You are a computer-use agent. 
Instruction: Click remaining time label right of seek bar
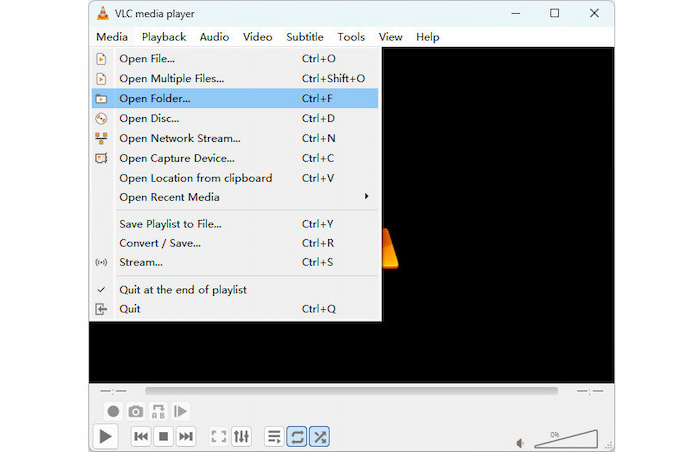[590, 391]
